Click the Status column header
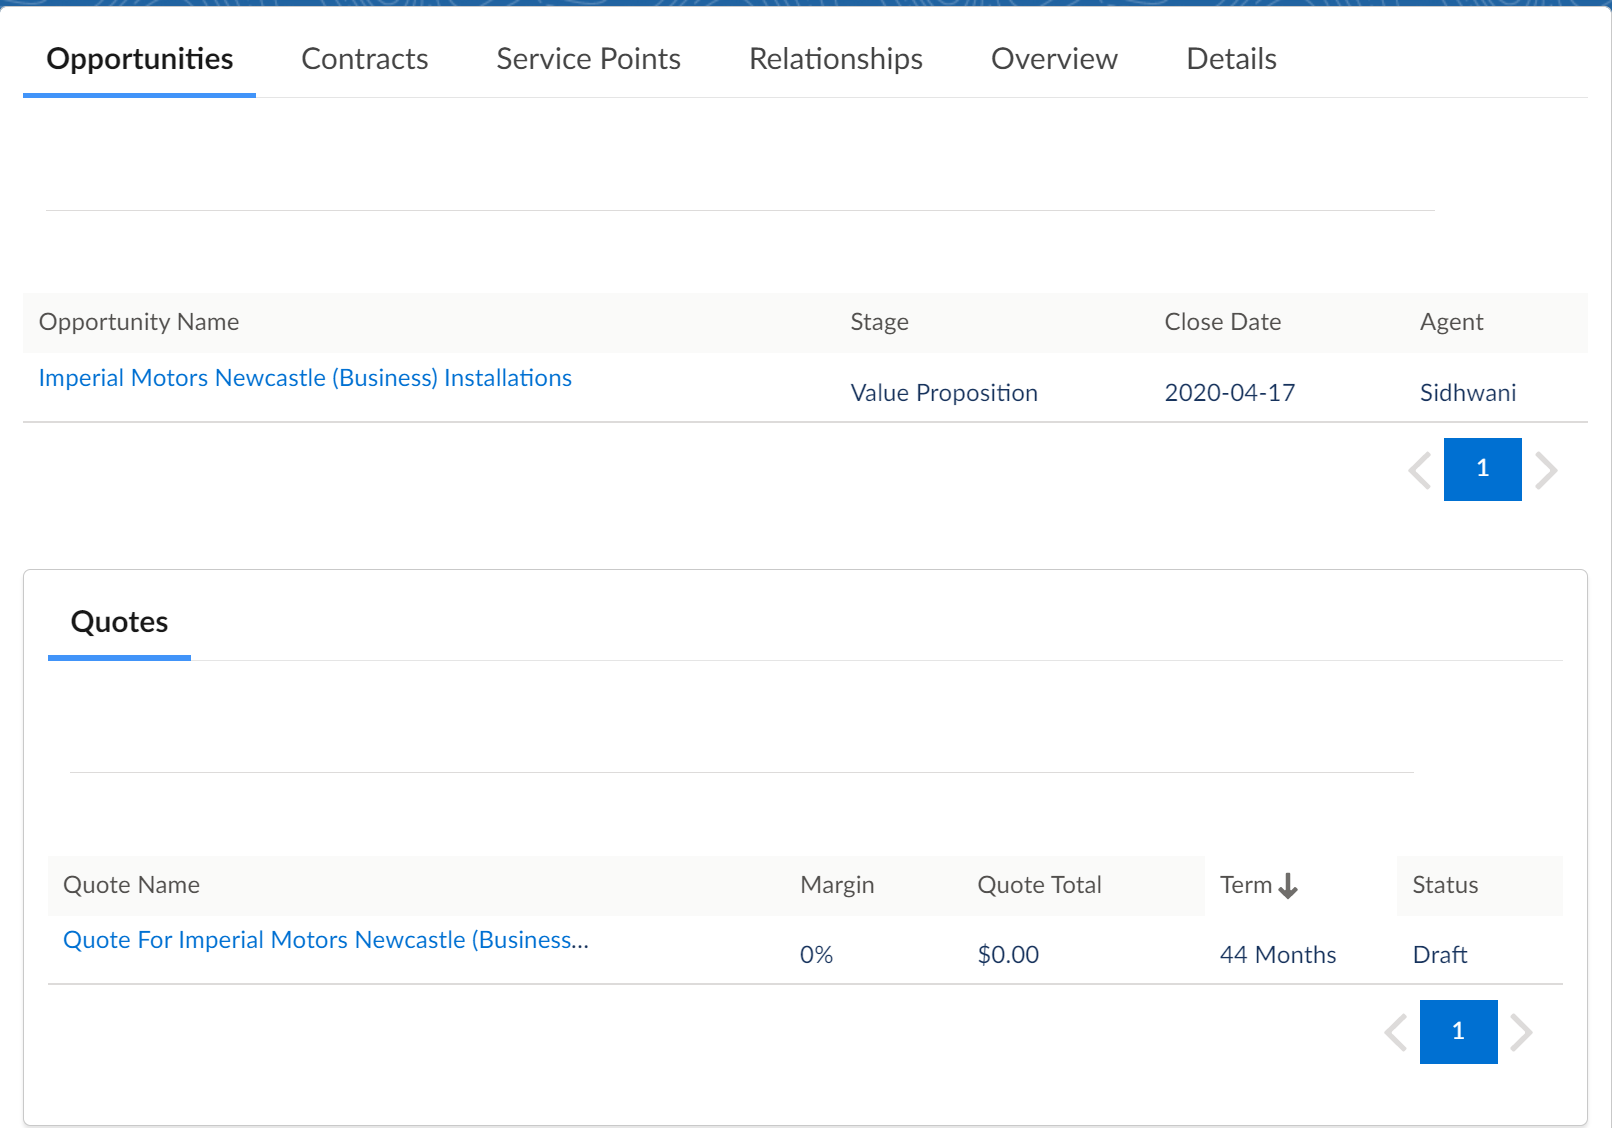1612x1128 pixels. coord(1445,885)
